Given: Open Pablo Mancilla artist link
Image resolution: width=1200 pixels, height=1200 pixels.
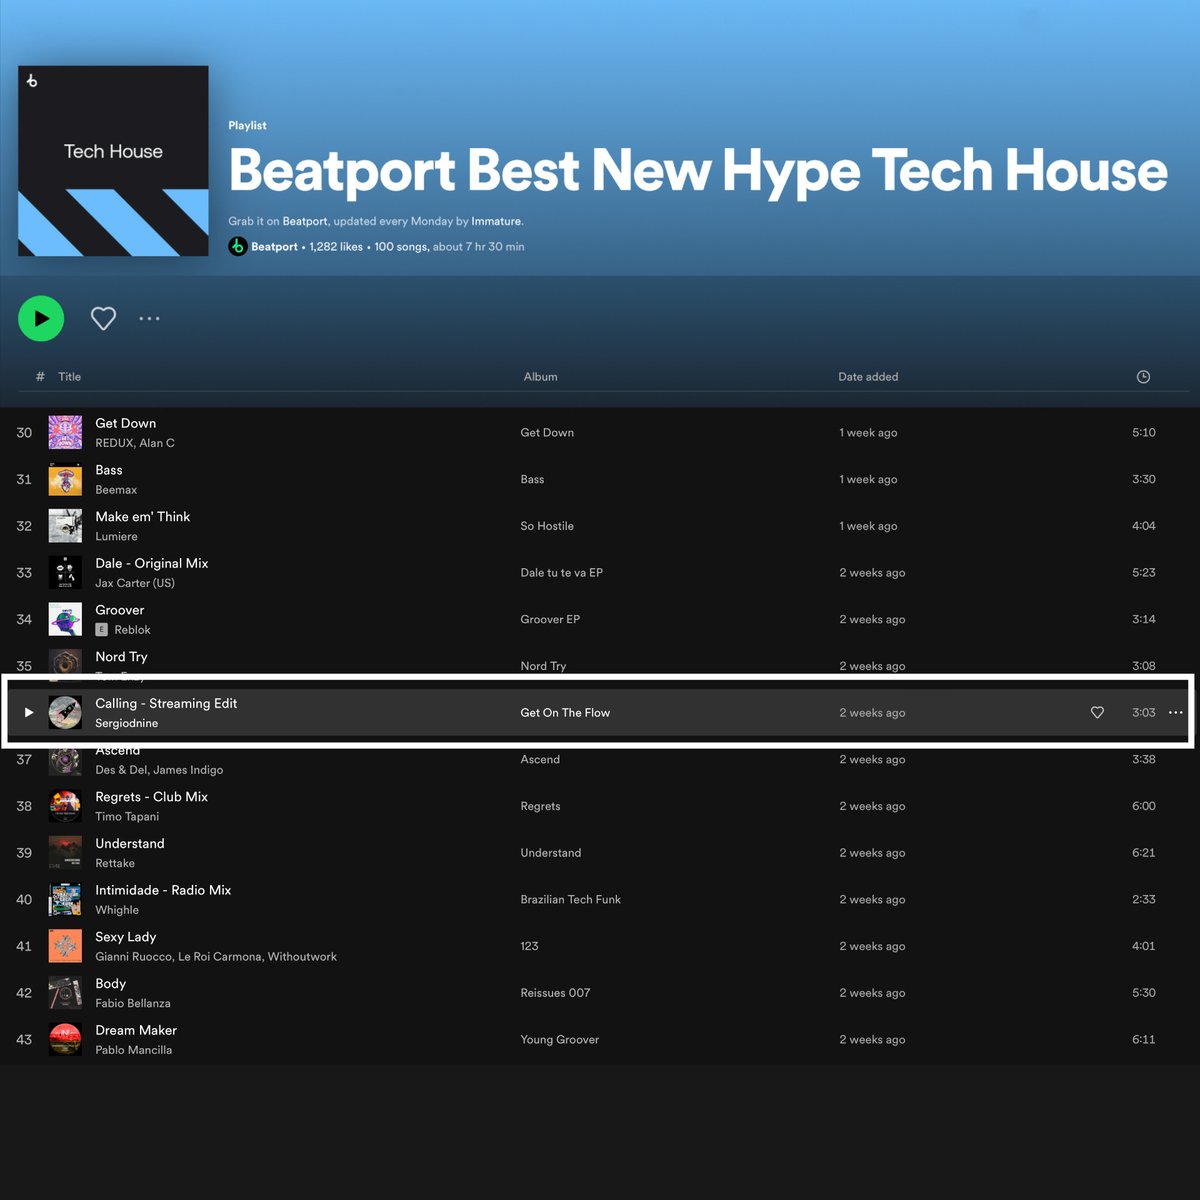Looking at the screenshot, I should pyautogui.click(x=133, y=1050).
